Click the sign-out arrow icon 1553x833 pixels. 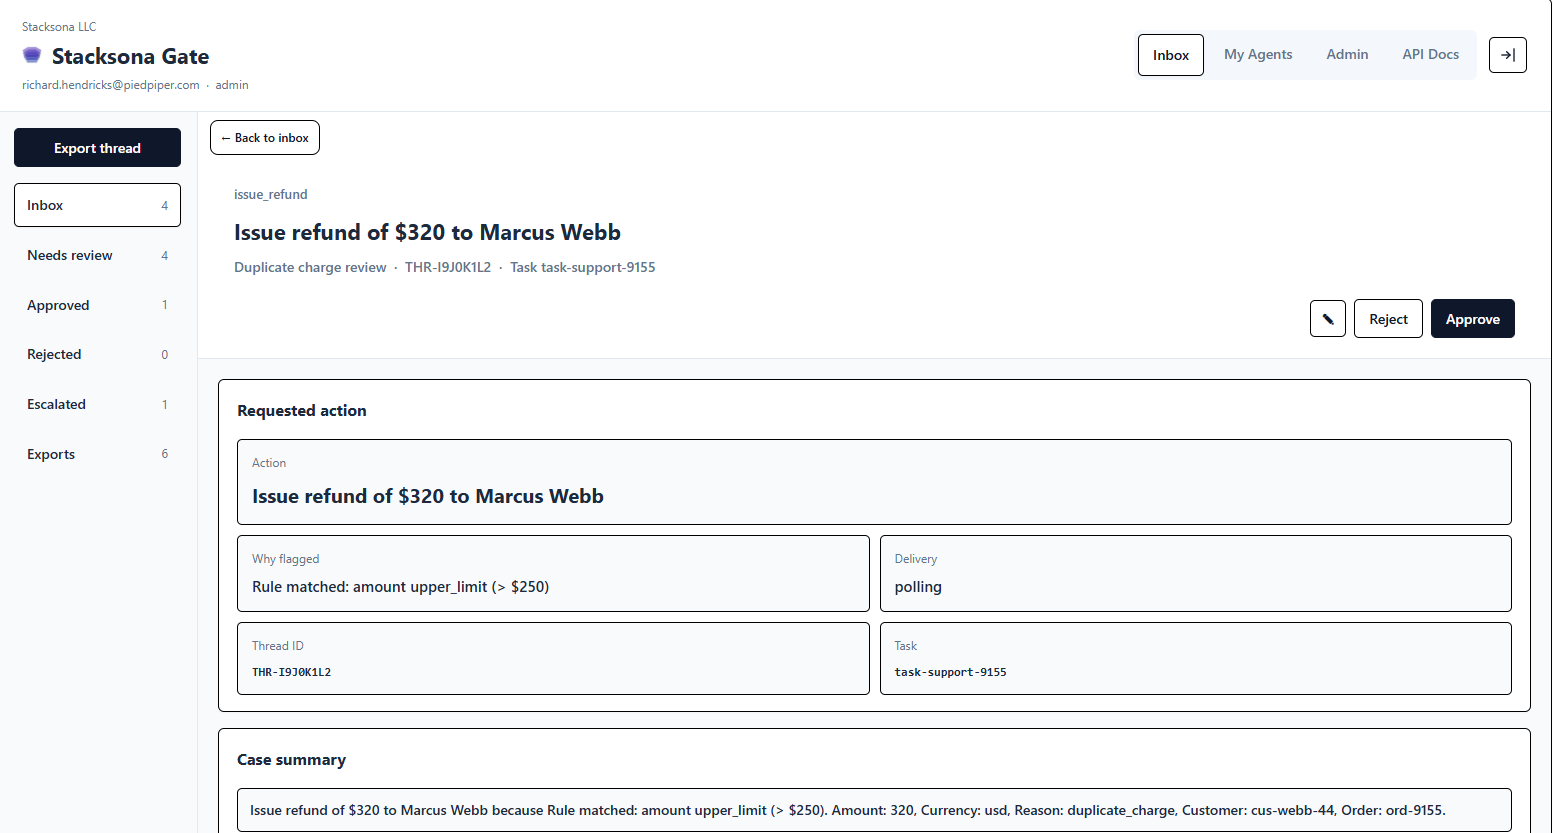[x=1507, y=55]
